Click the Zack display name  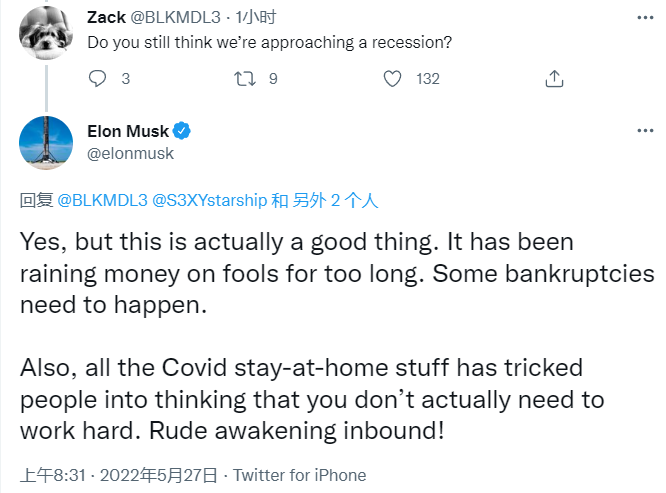(108, 19)
